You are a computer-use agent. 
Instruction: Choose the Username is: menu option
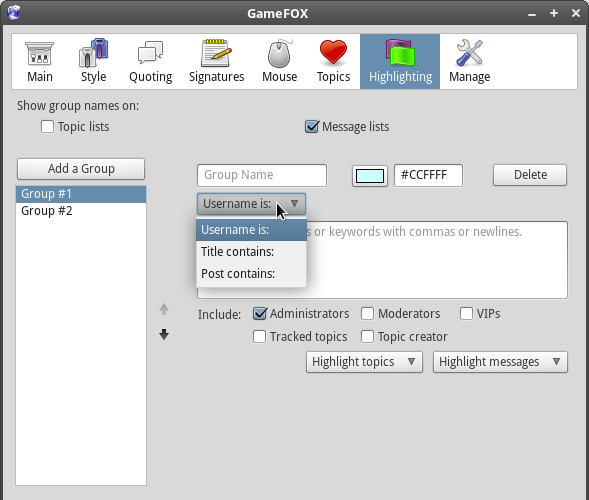(251, 230)
